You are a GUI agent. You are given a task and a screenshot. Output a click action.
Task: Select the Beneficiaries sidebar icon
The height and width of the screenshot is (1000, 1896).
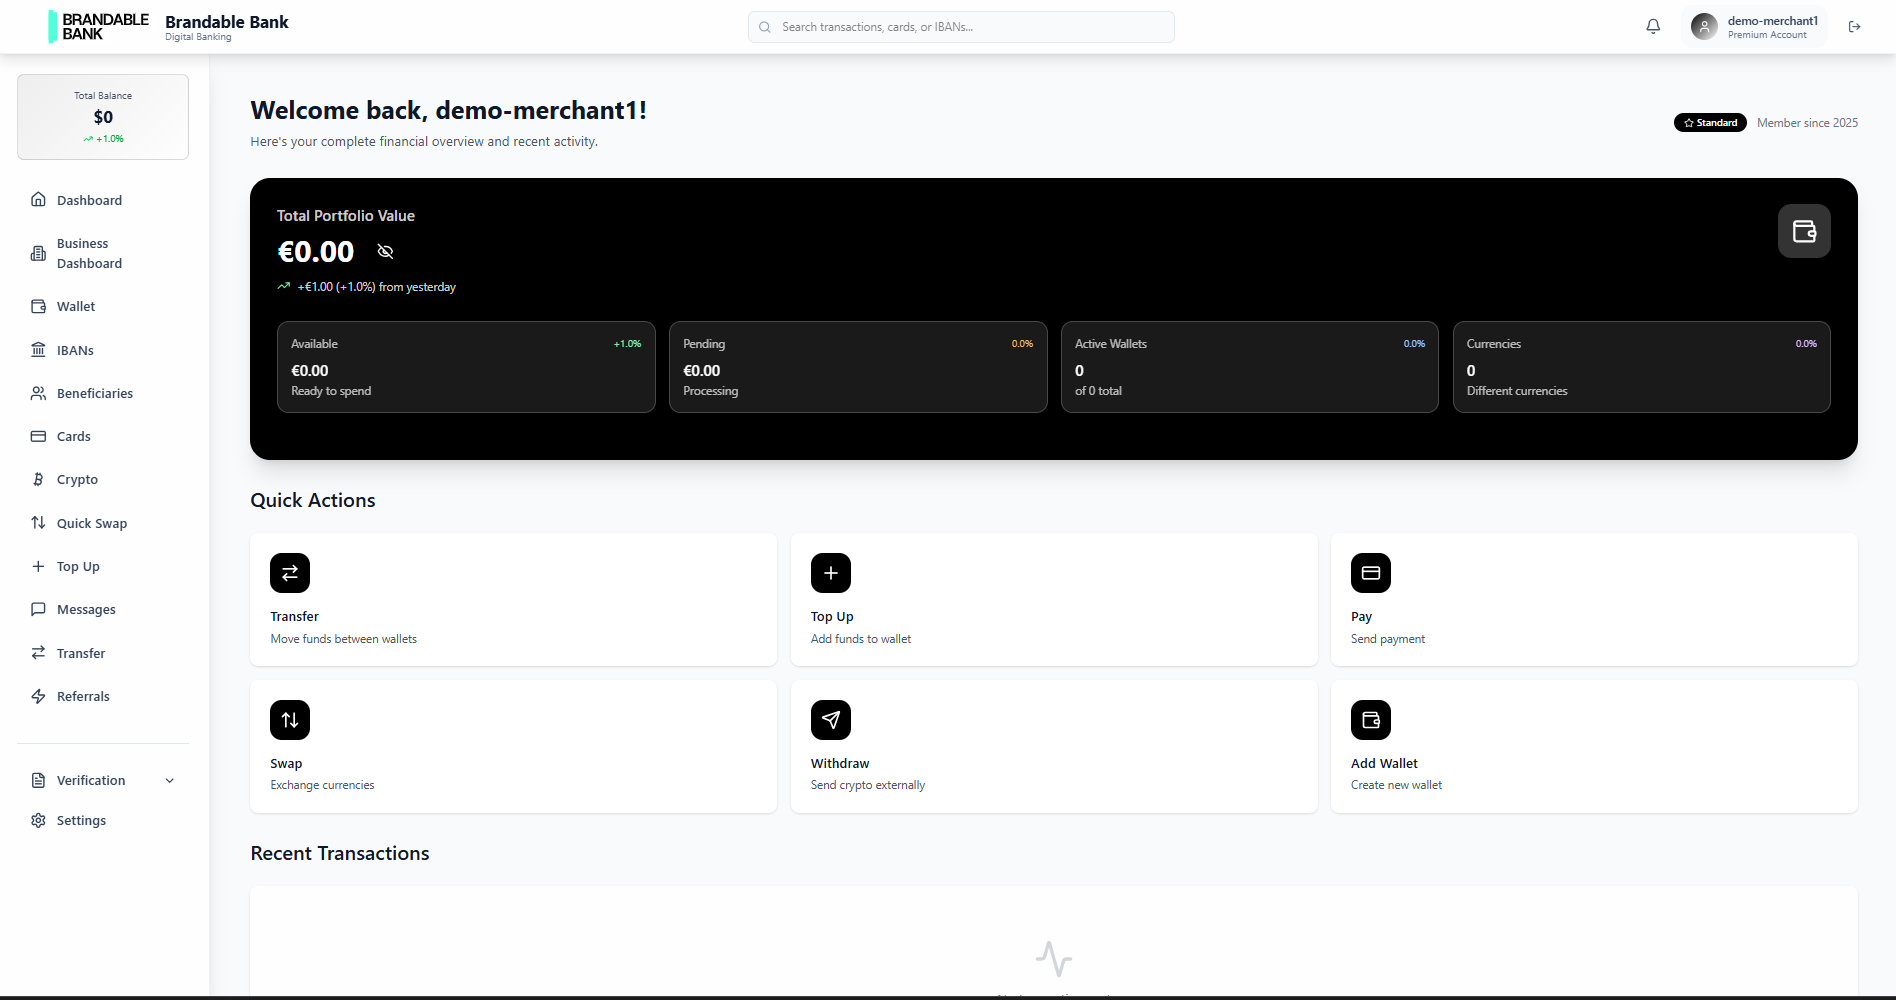(x=38, y=393)
